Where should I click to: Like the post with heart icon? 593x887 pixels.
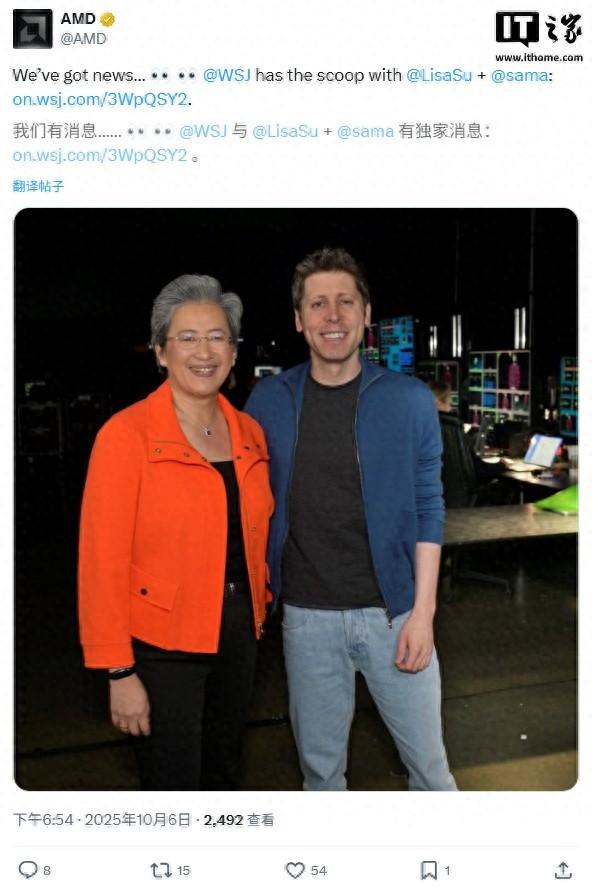coord(294,869)
